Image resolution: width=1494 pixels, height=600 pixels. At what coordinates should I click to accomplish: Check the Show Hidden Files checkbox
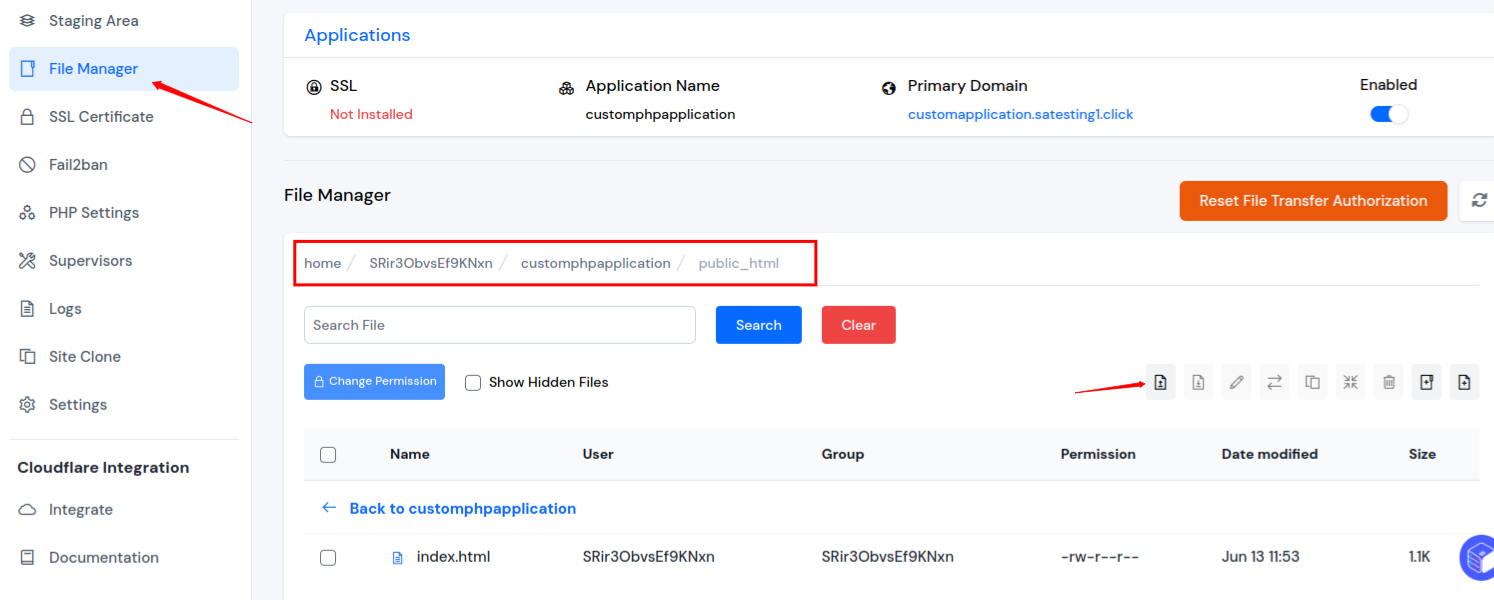(x=473, y=382)
